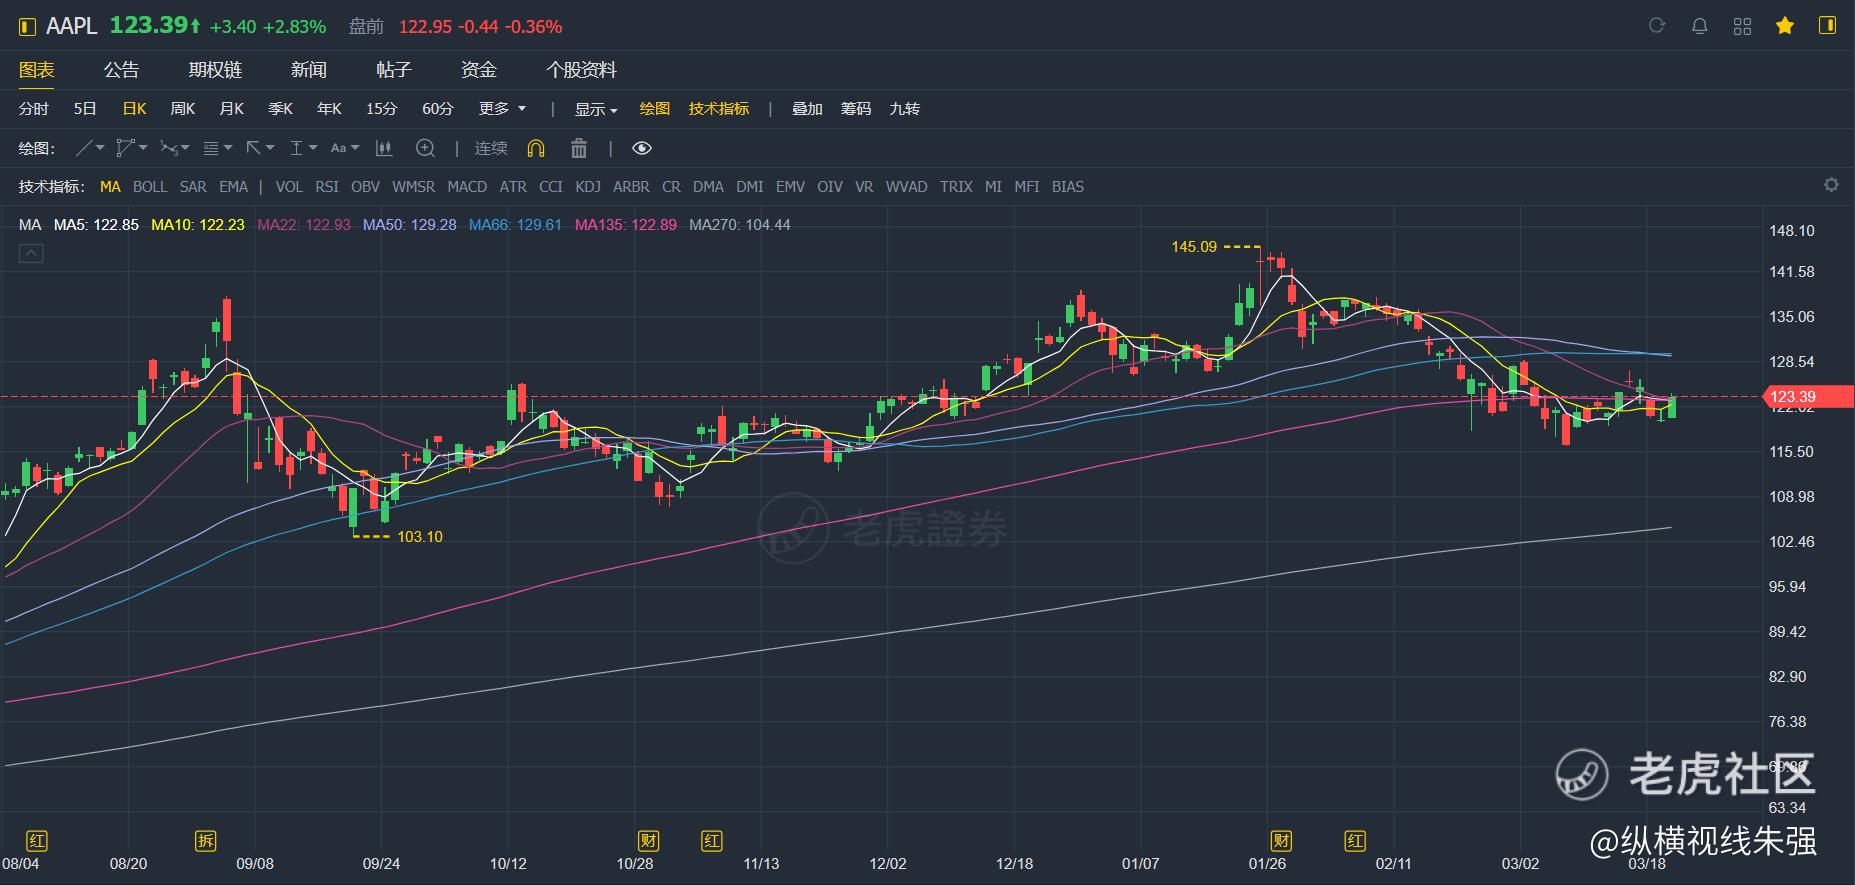Open polyline tool dropdown arrow
The width and height of the screenshot is (1855, 885).
pyautogui.click(x=143, y=148)
